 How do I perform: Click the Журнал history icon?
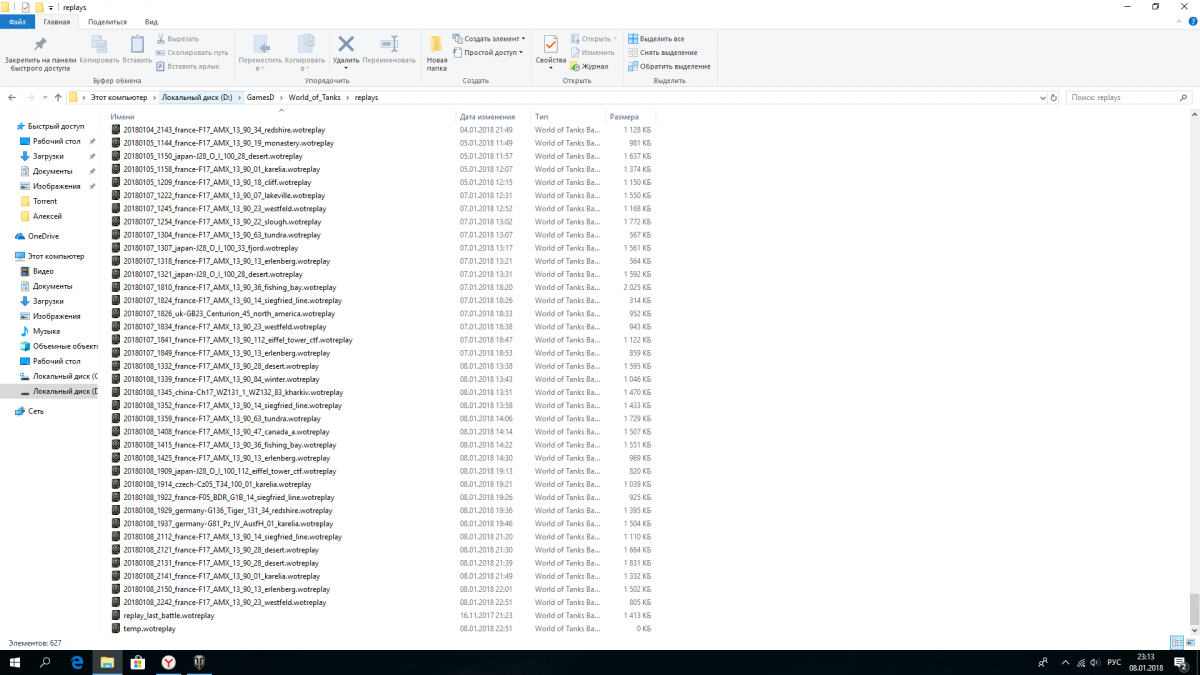click(589, 66)
